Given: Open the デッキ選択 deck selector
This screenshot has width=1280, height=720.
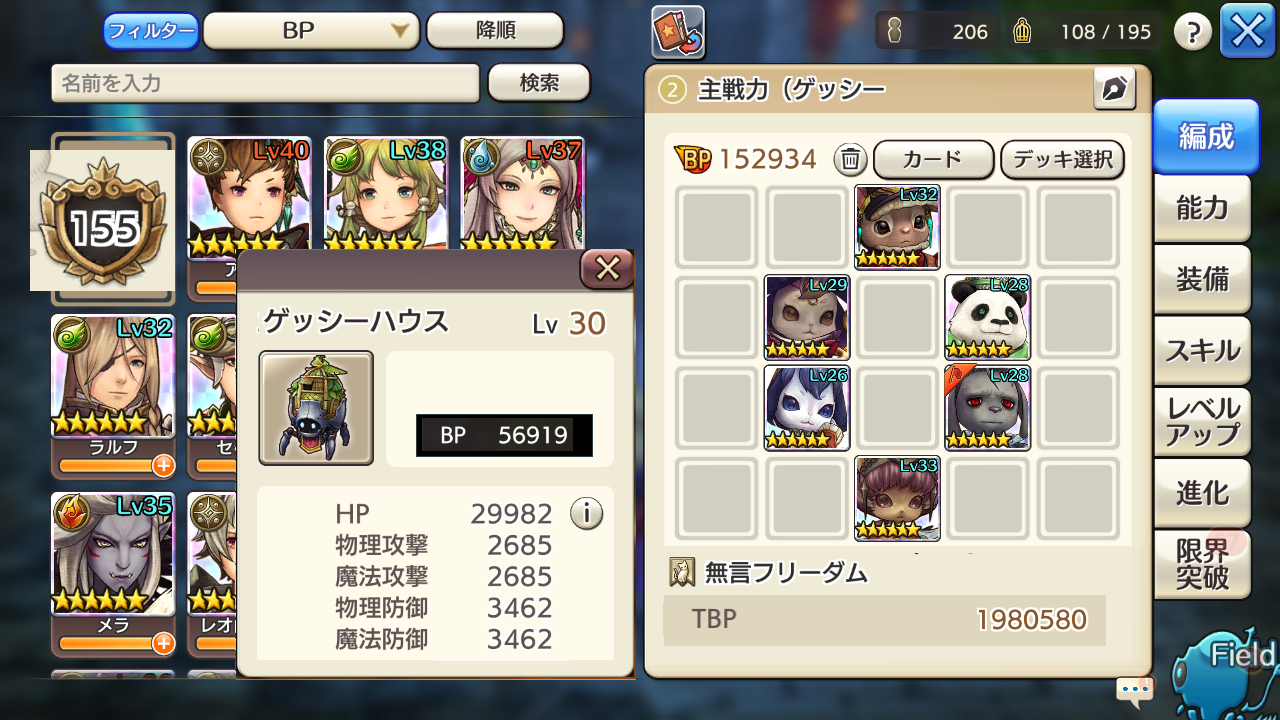Looking at the screenshot, I should click(1063, 159).
